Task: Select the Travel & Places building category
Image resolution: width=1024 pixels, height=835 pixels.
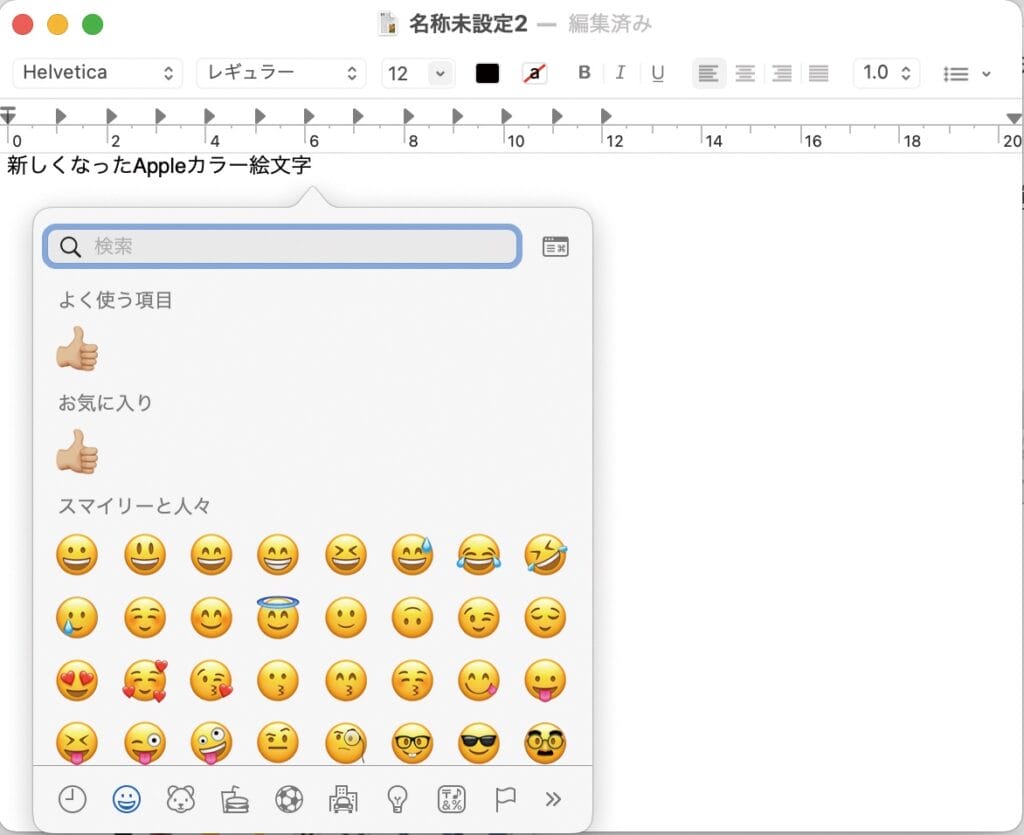Action: [x=343, y=799]
